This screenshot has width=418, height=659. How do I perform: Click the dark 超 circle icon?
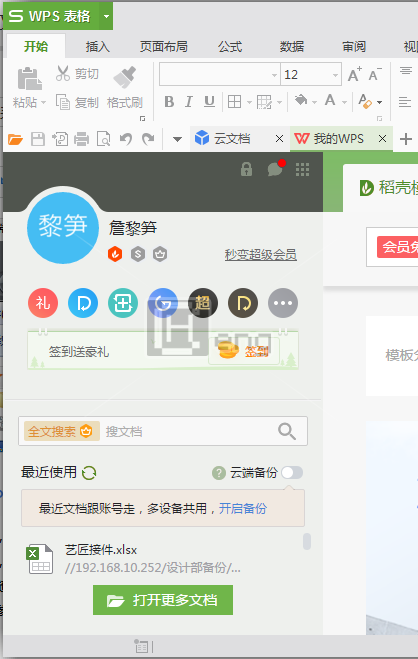click(203, 303)
